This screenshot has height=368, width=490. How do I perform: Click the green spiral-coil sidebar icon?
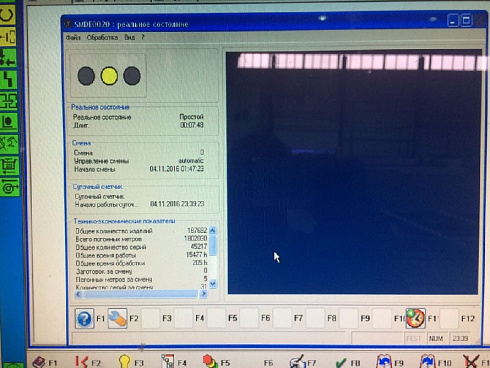10,187
